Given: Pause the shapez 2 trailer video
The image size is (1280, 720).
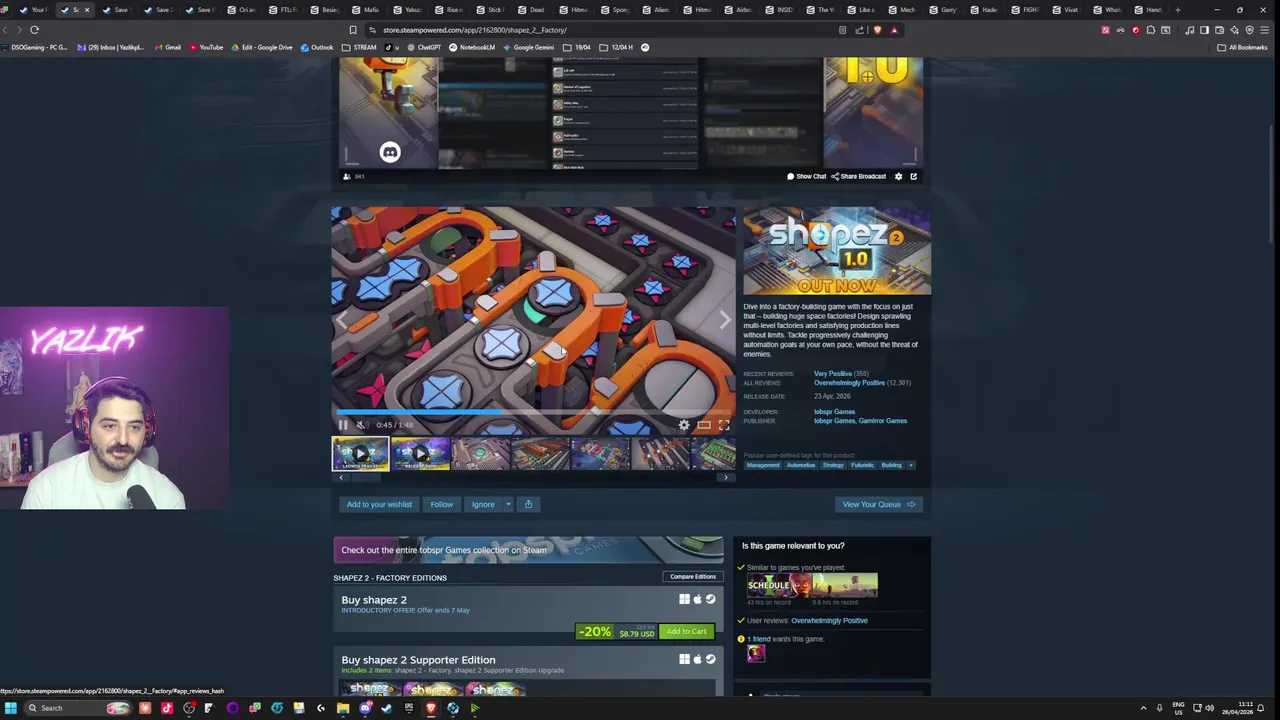Looking at the screenshot, I should [x=343, y=425].
